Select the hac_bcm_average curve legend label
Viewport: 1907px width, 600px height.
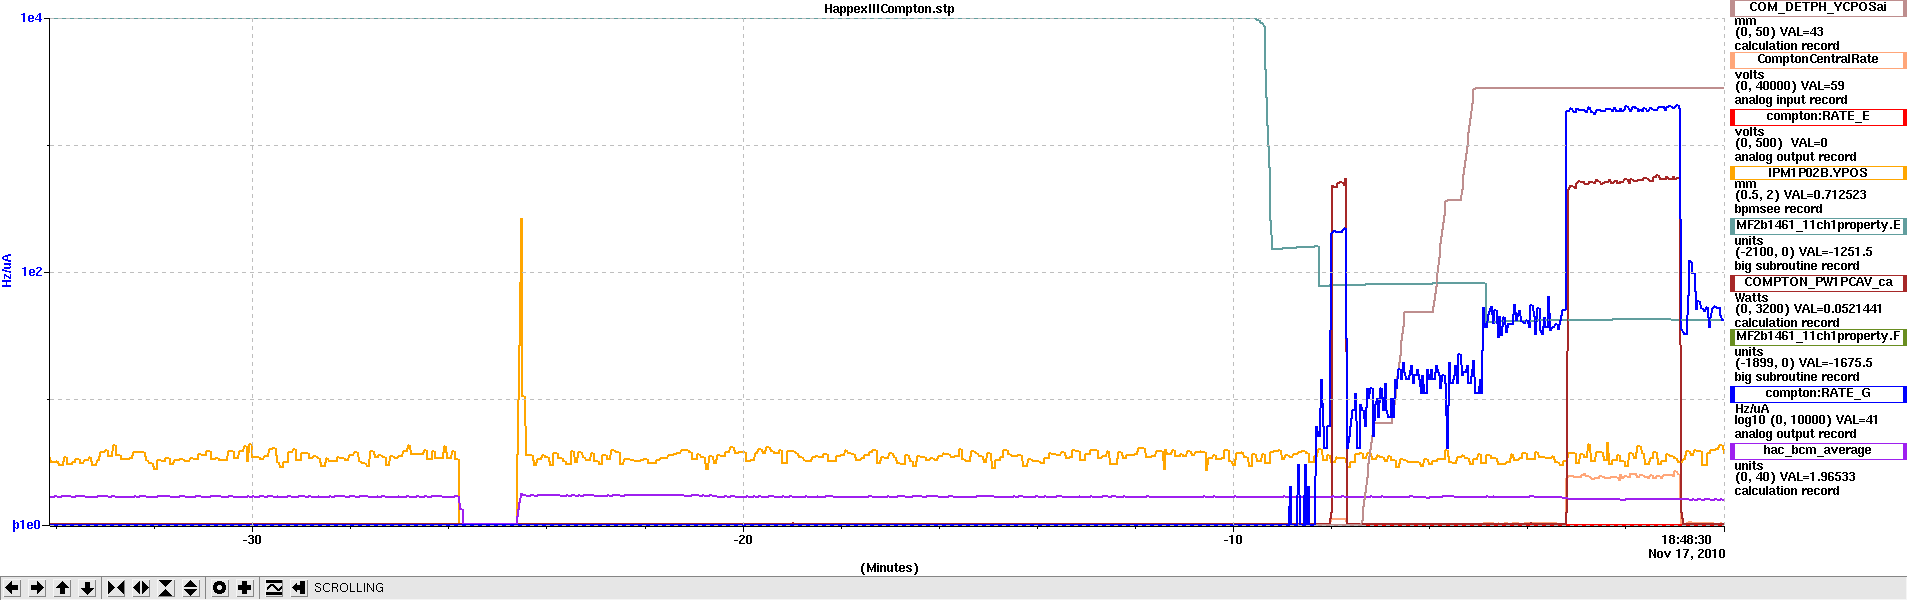[x=1818, y=451]
